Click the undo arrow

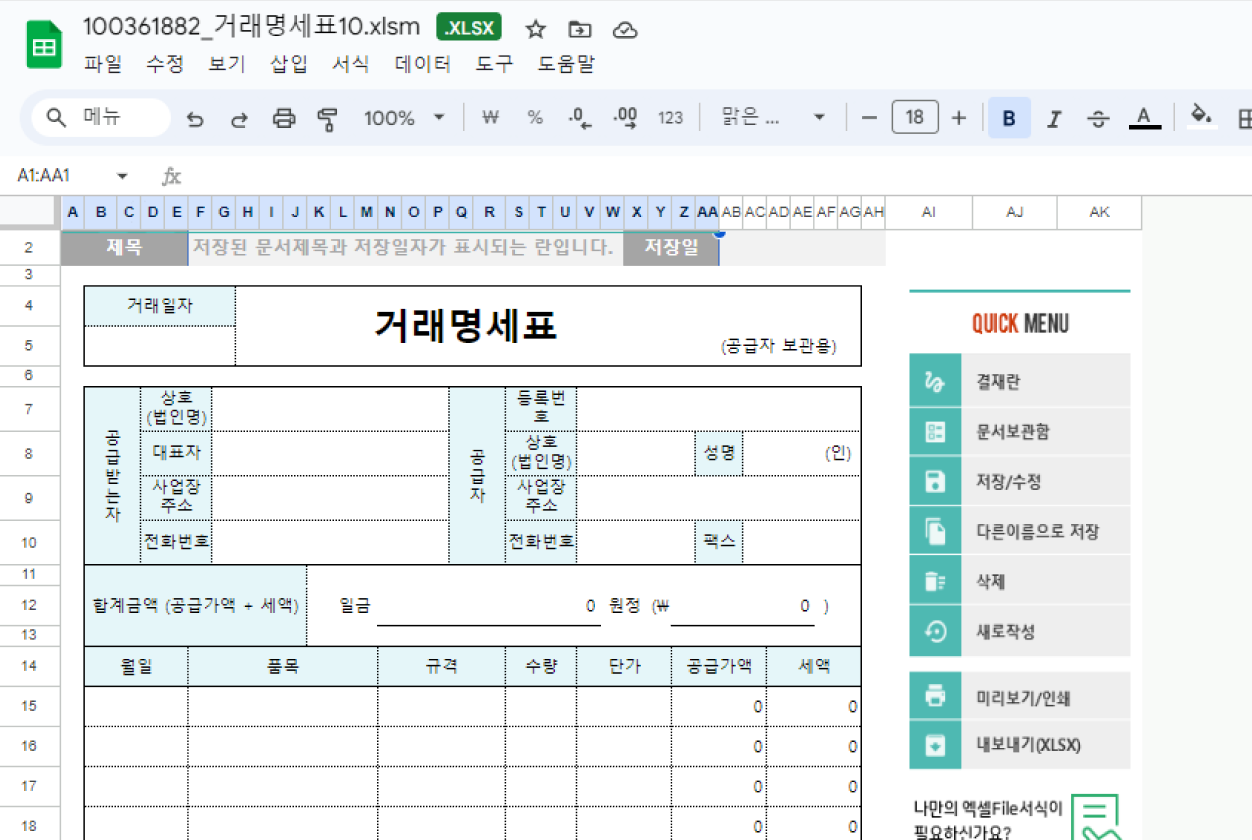coord(195,119)
